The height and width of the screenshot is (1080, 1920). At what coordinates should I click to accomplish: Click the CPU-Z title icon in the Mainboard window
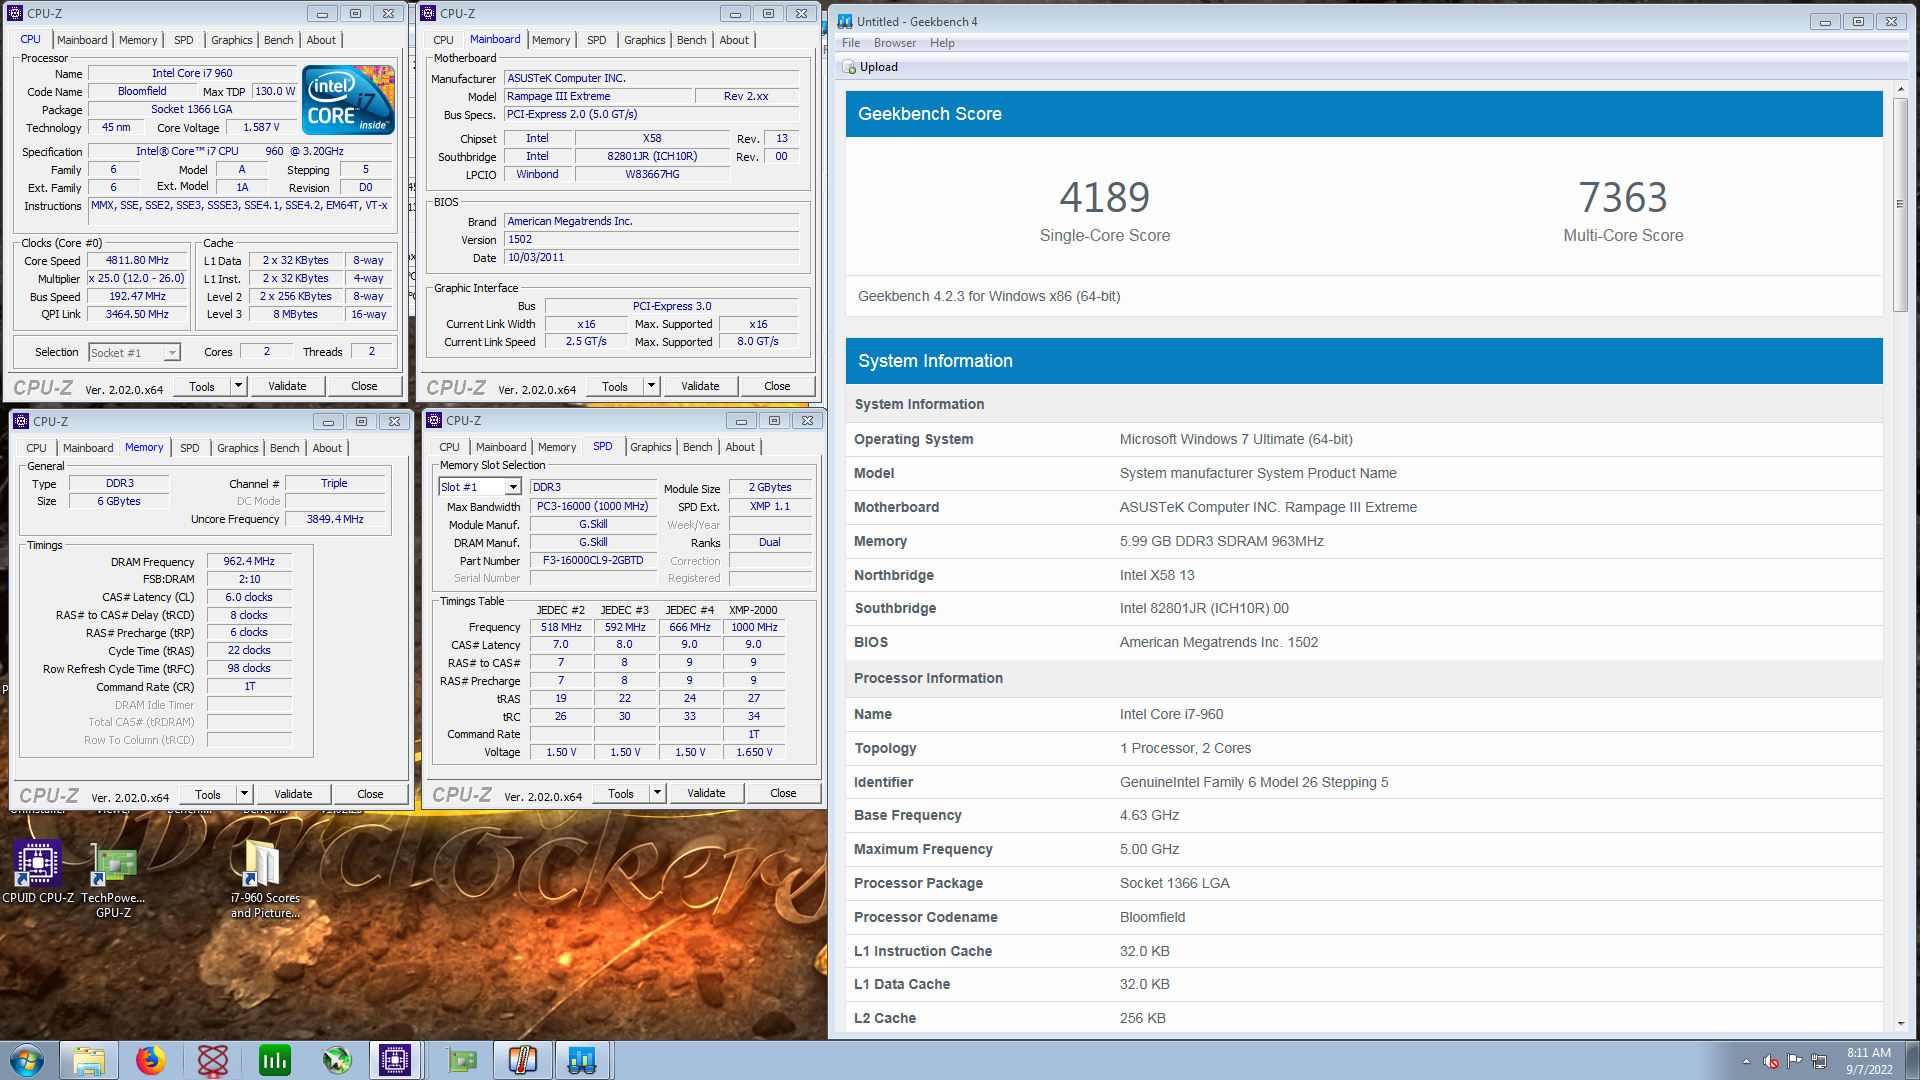pyautogui.click(x=428, y=13)
